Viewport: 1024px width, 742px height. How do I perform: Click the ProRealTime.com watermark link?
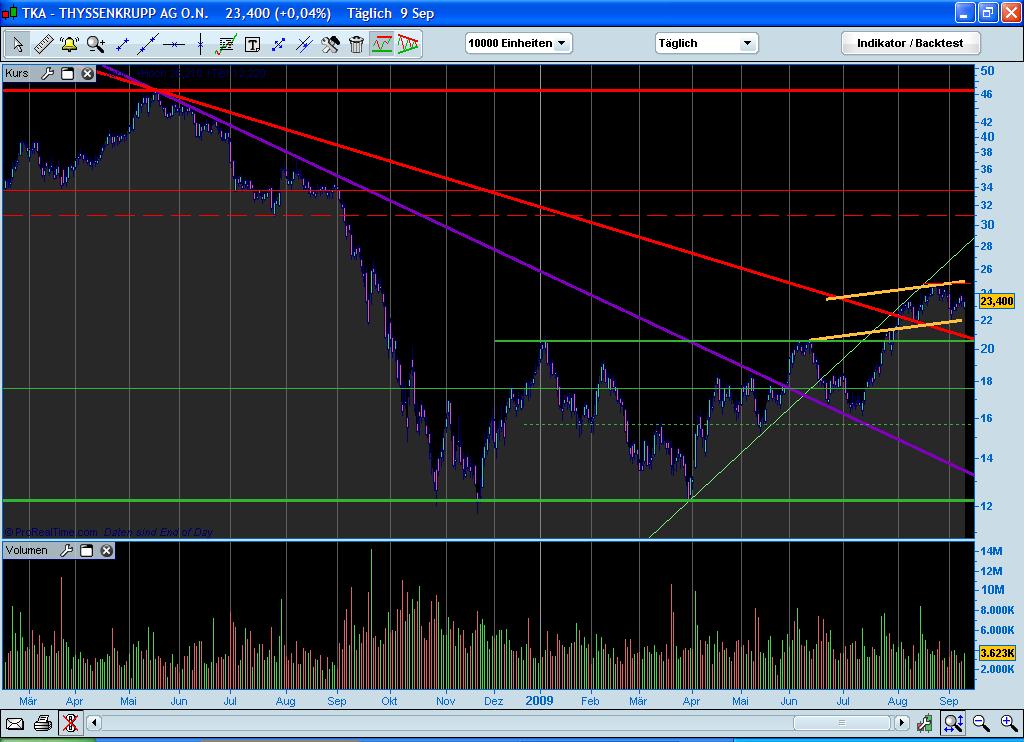52,532
